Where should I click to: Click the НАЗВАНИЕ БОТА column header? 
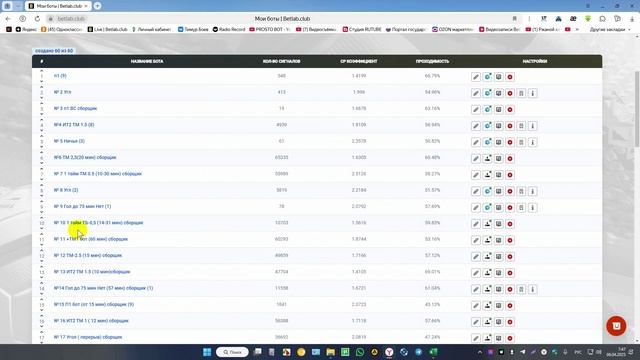147,61
